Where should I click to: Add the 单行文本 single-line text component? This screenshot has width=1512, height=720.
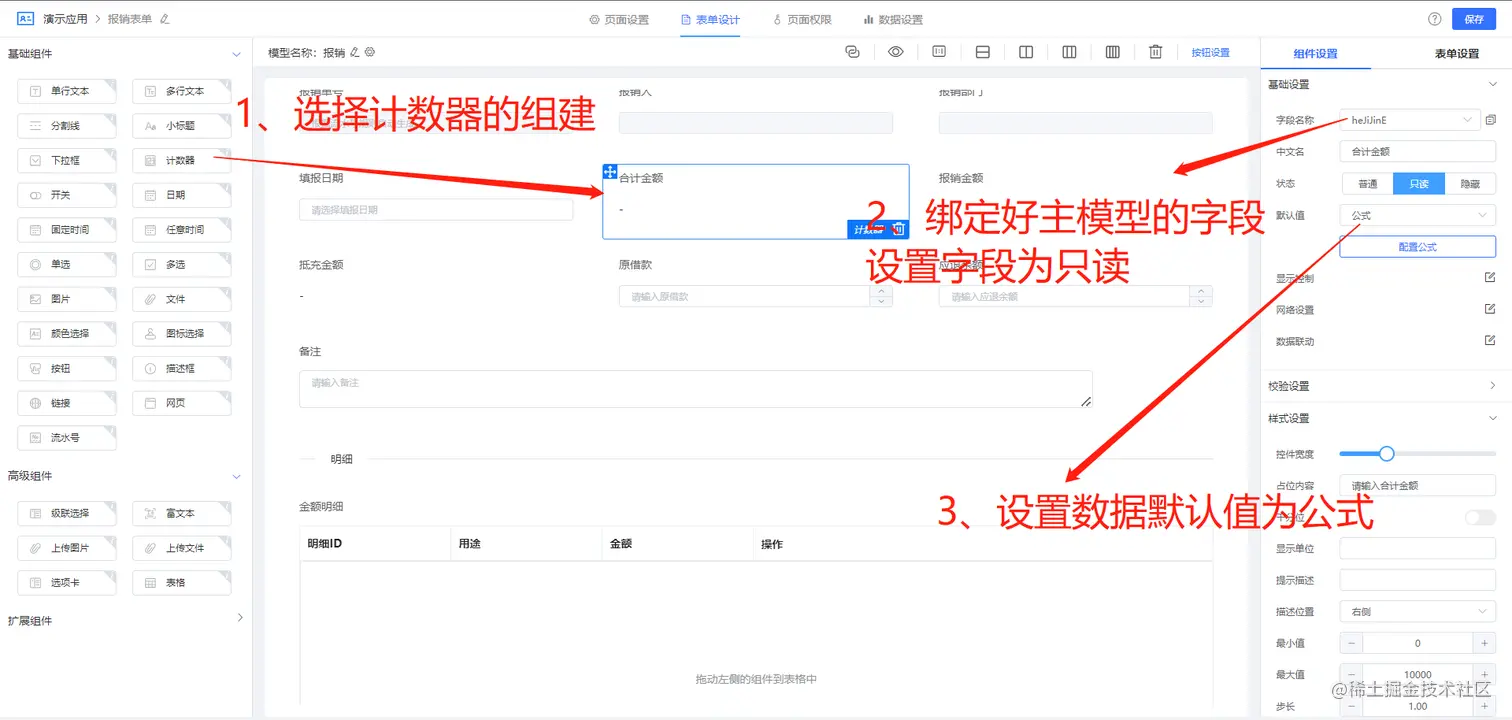pos(66,91)
